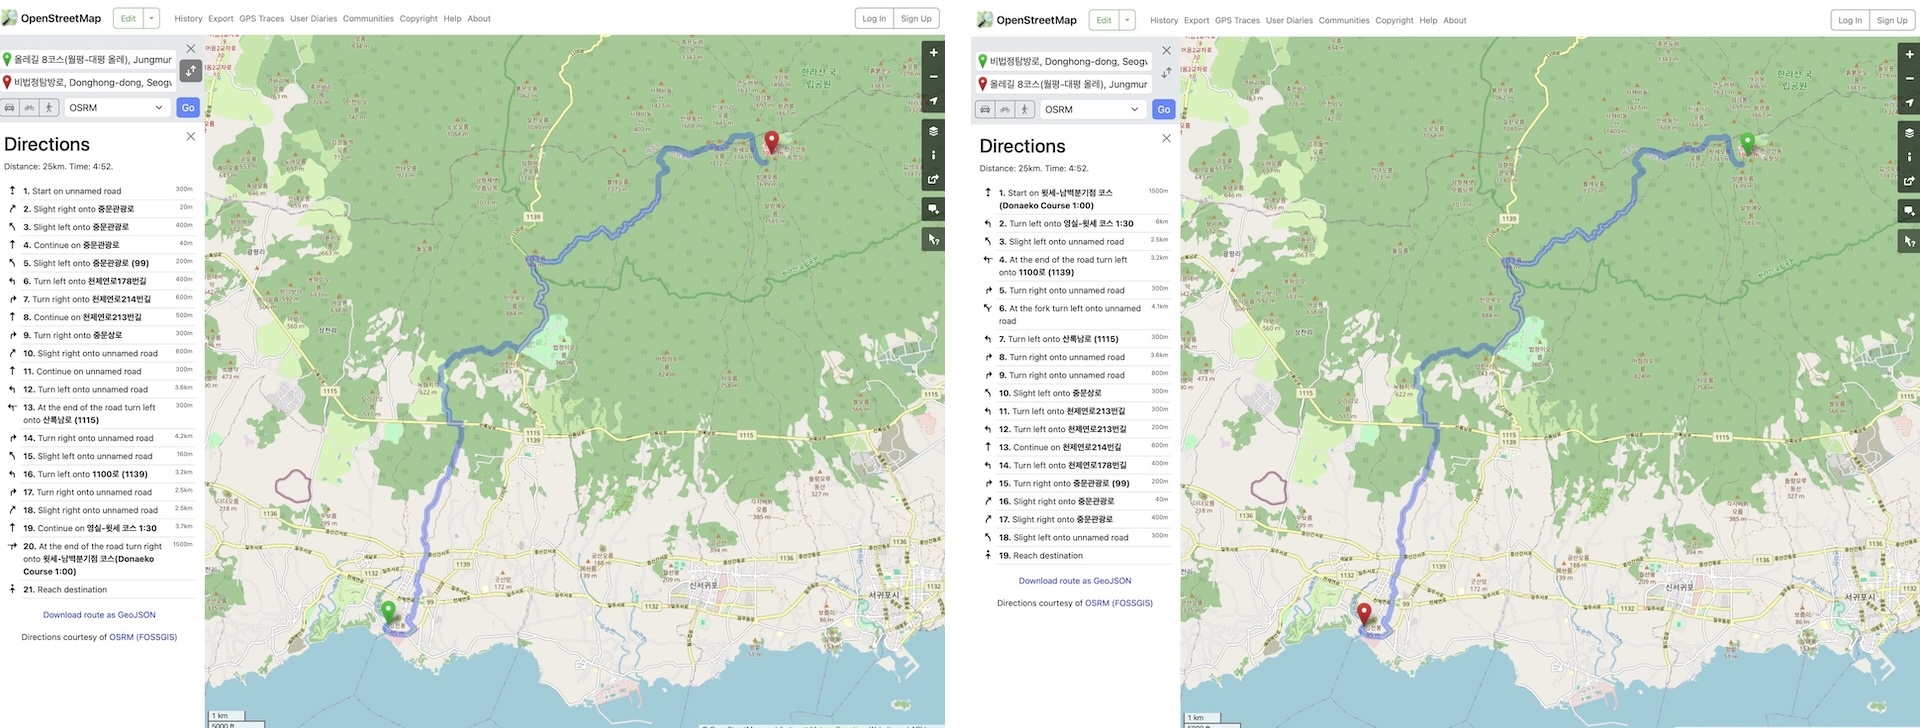The height and width of the screenshot is (728, 1920).
Task: Open OSRM routing engine dropdown in left window
Action: pos(117,108)
